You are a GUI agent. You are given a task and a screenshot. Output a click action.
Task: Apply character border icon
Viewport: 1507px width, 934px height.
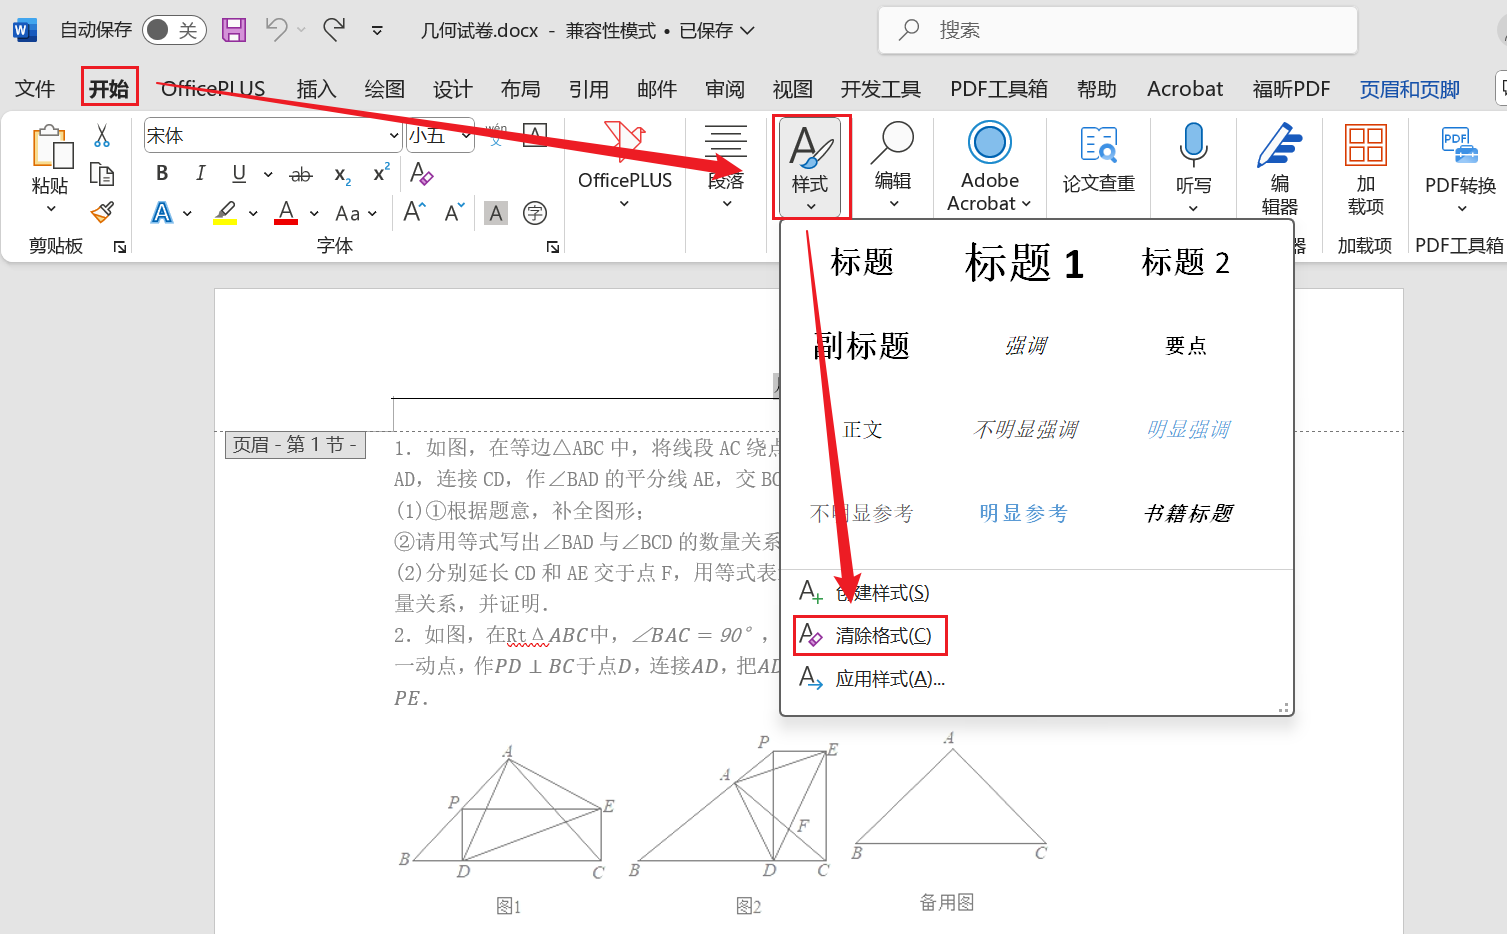click(x=535, y=136)
